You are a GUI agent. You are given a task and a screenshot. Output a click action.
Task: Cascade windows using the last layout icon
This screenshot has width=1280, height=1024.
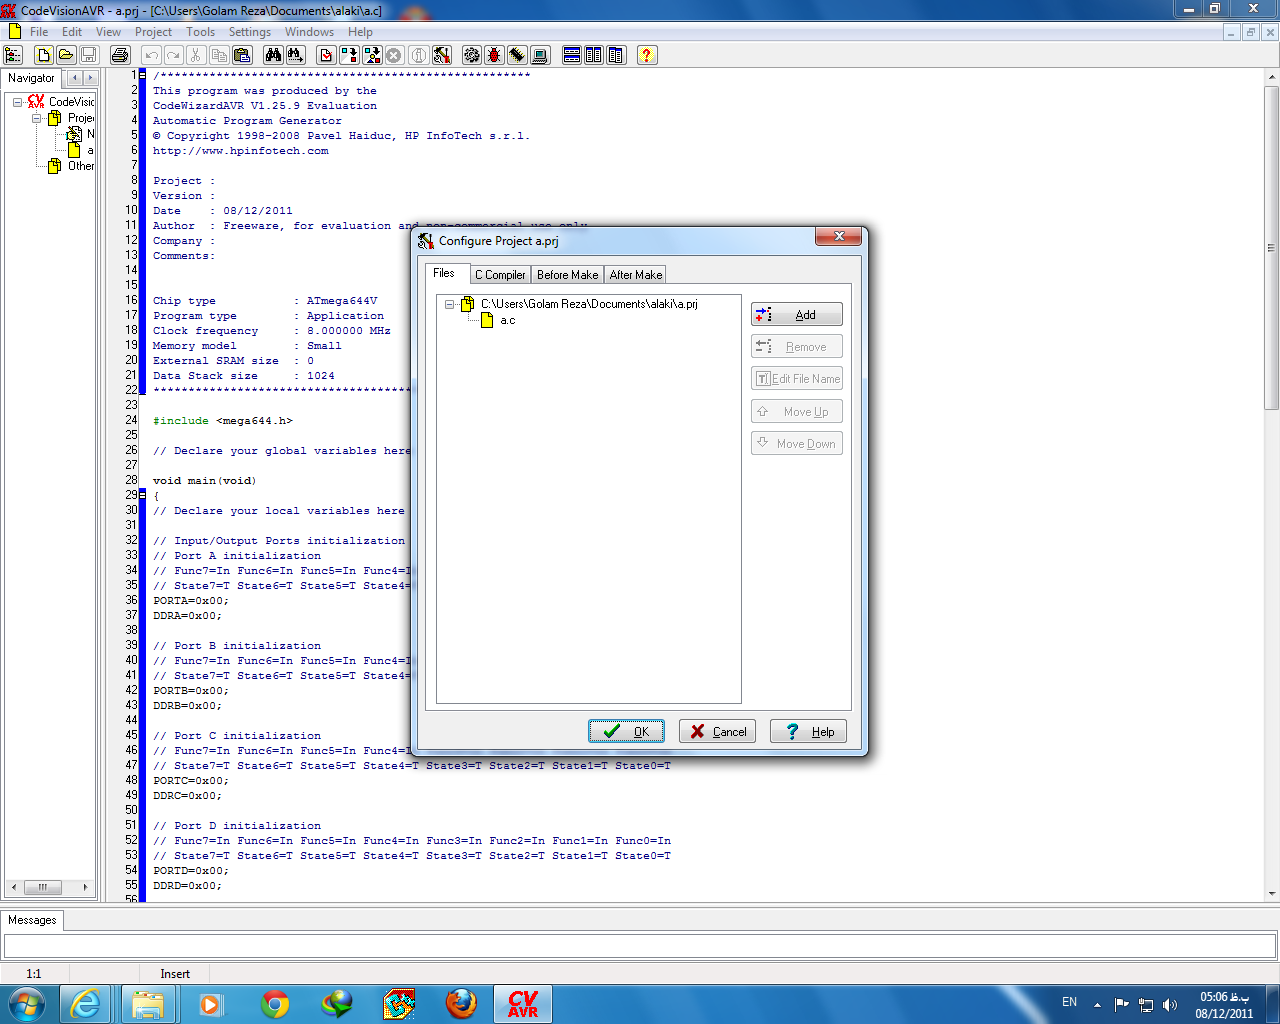(616, 55)
